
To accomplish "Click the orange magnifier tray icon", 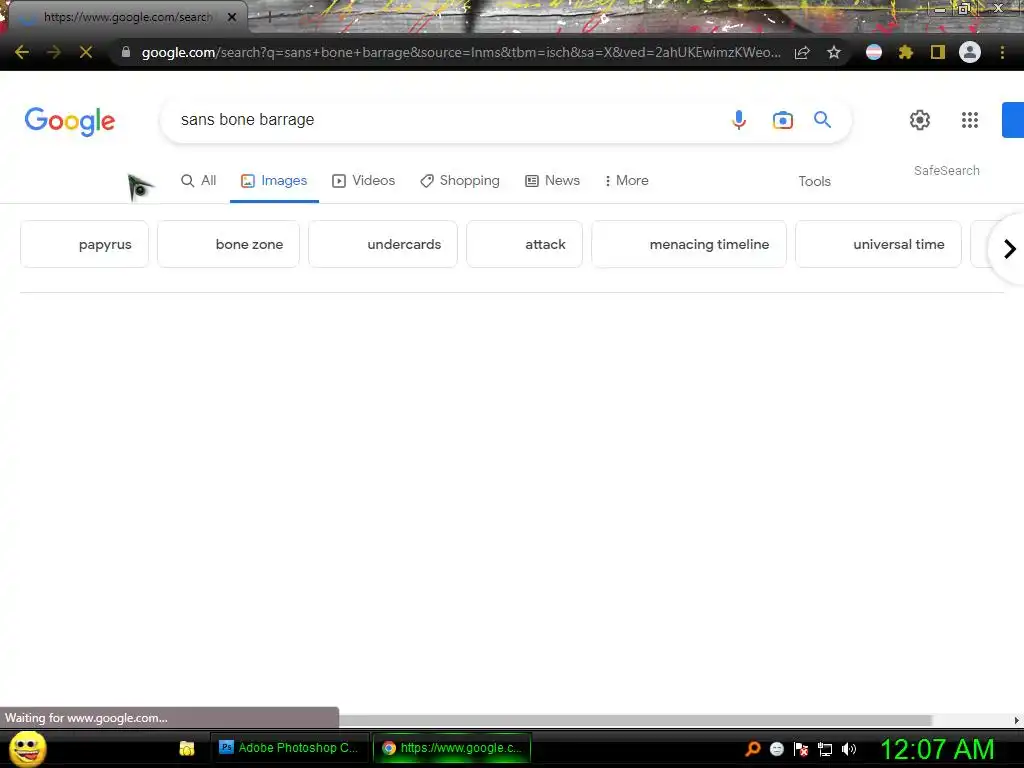I will click(753, 748).
